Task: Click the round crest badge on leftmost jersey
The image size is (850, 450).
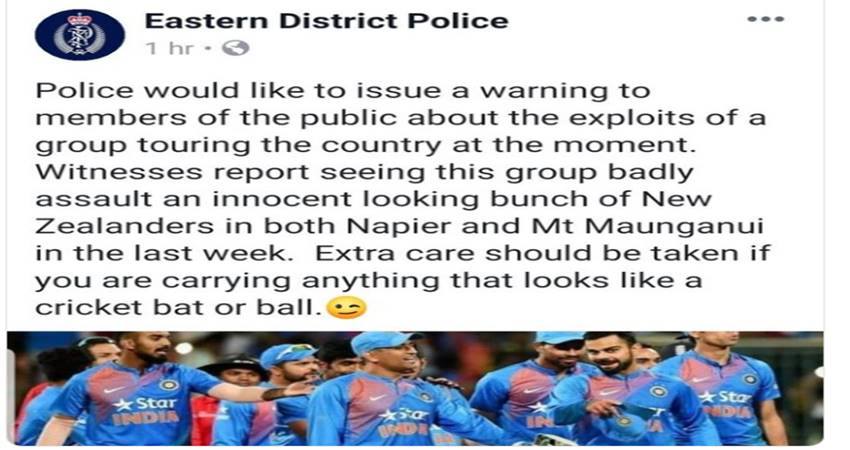Action: (x=169, y=385)
